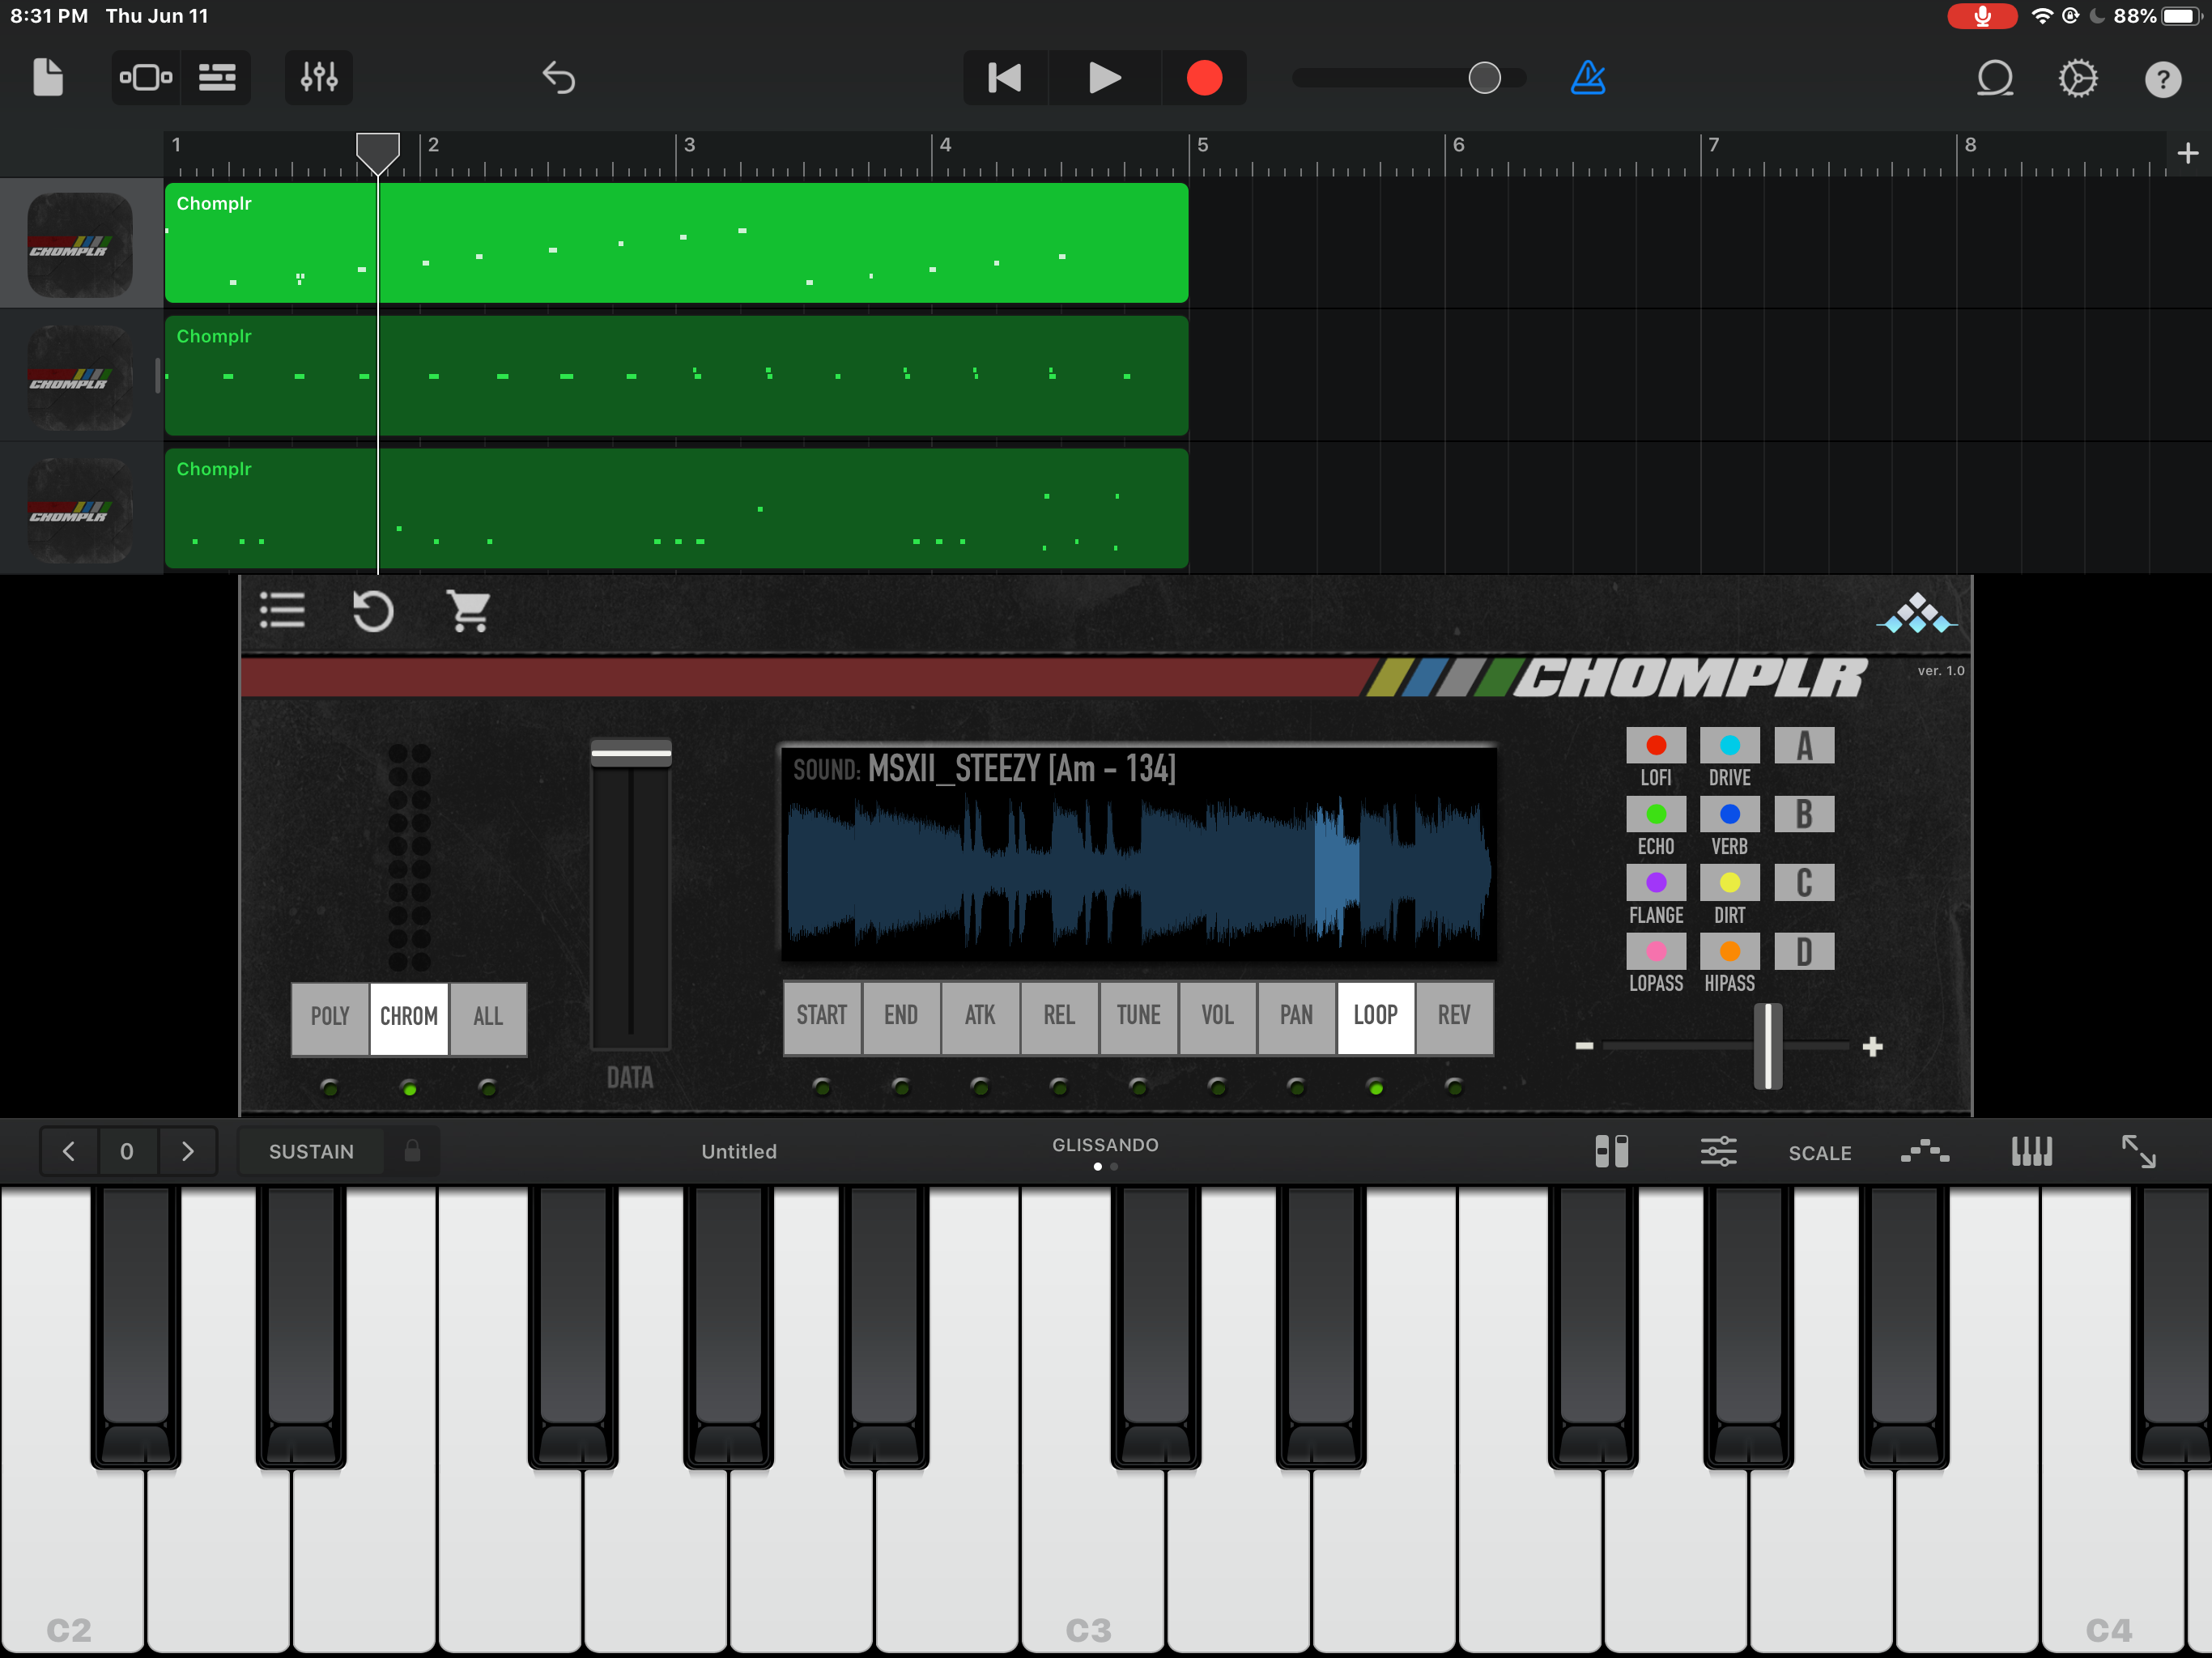
Task: Toggle the LOFI effect button
Action: pos(1655,746)
